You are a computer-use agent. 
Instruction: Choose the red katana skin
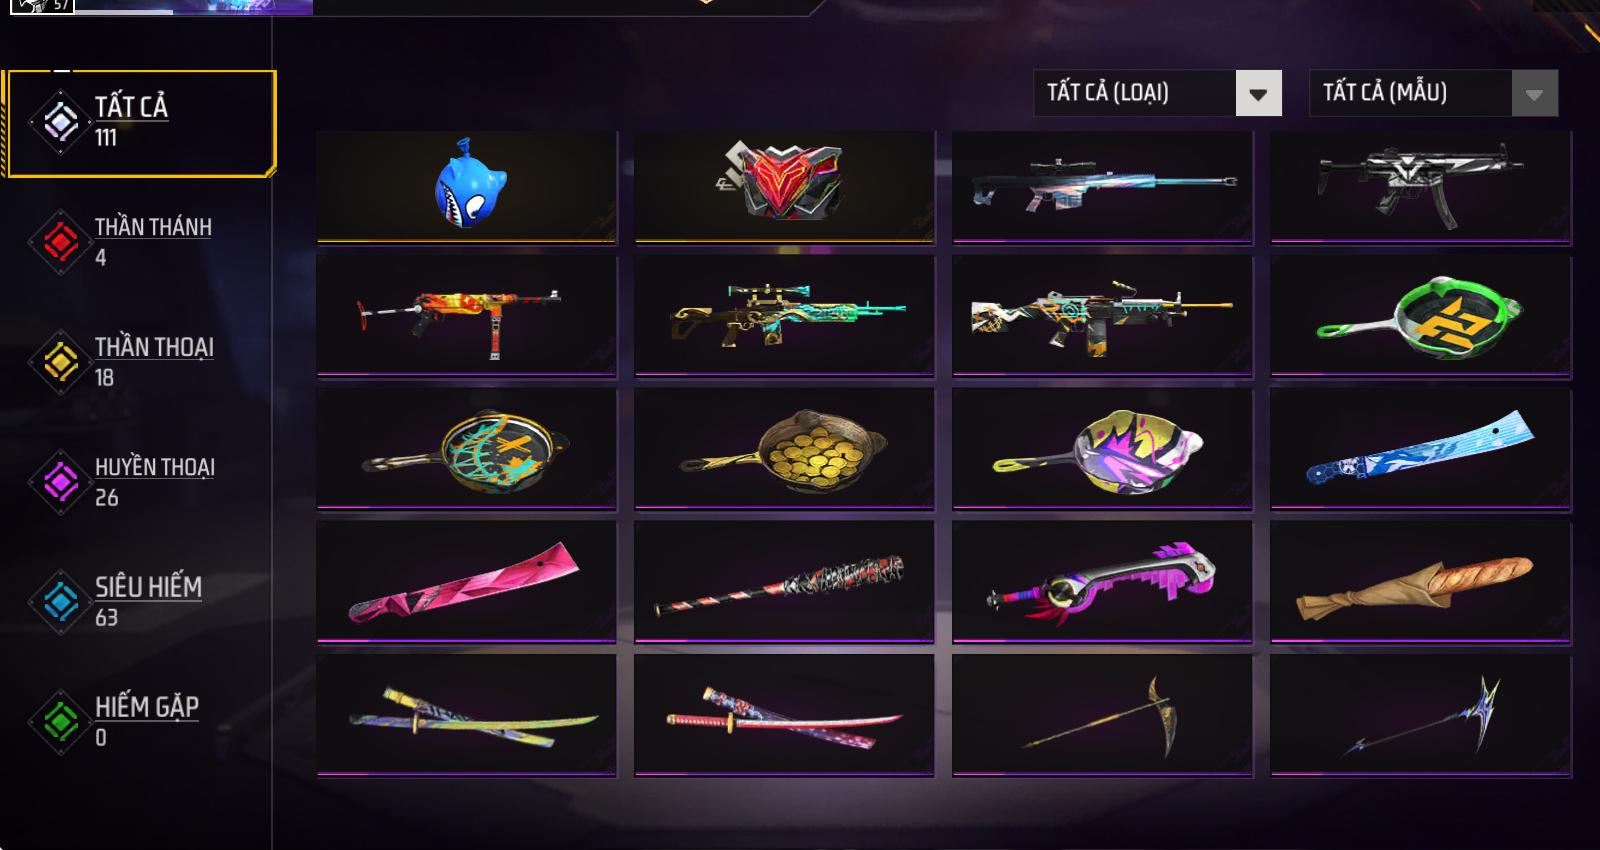point(785,714)
